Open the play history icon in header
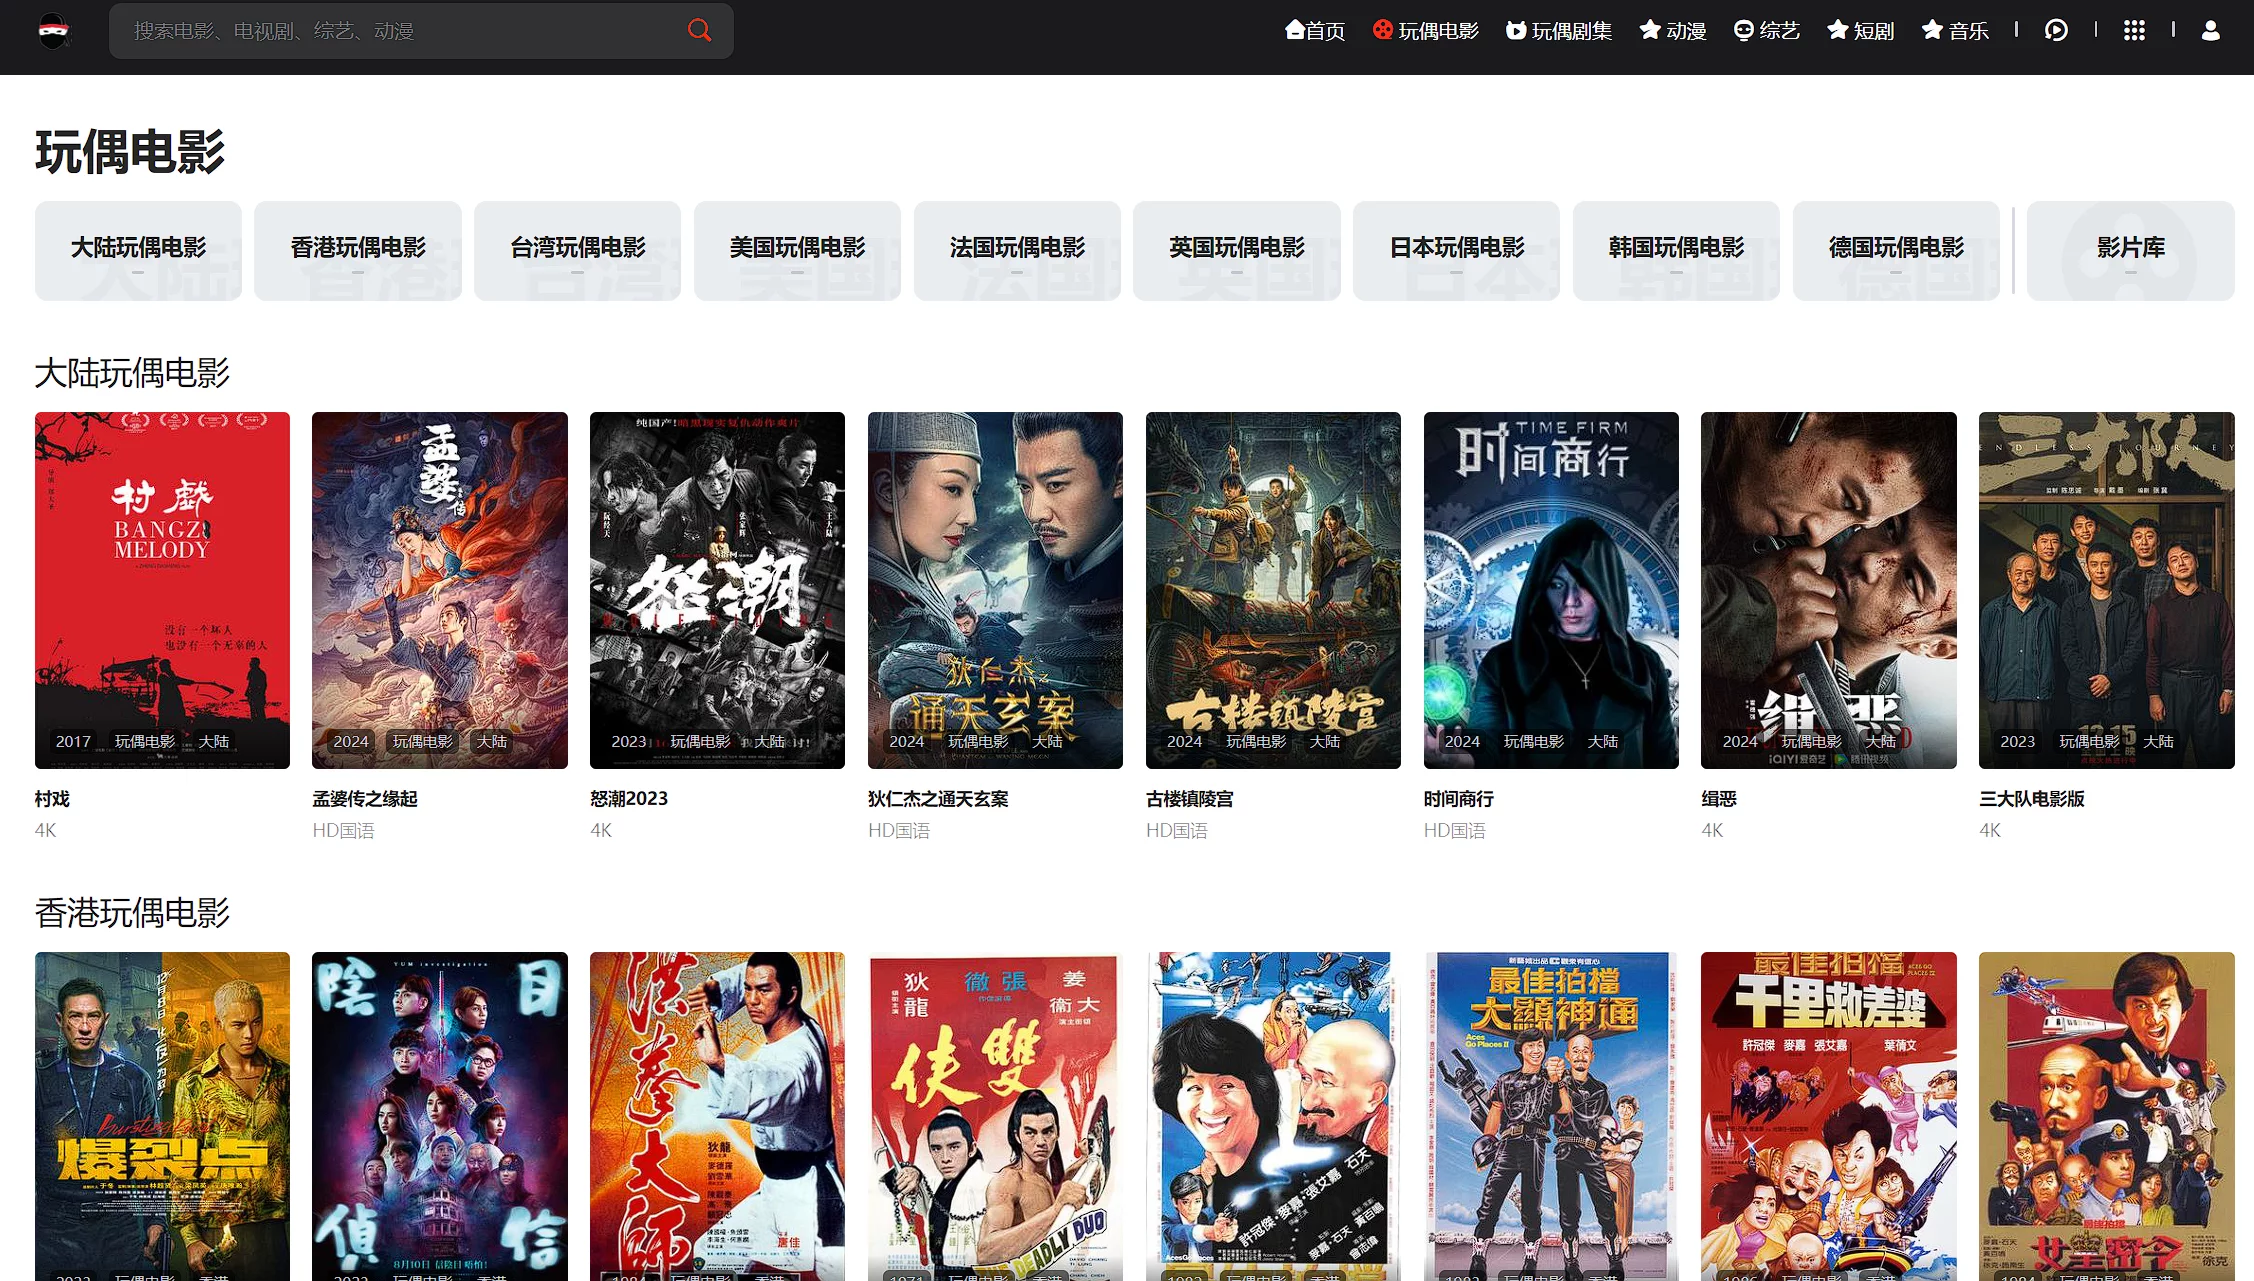 tap(2056, 31)
